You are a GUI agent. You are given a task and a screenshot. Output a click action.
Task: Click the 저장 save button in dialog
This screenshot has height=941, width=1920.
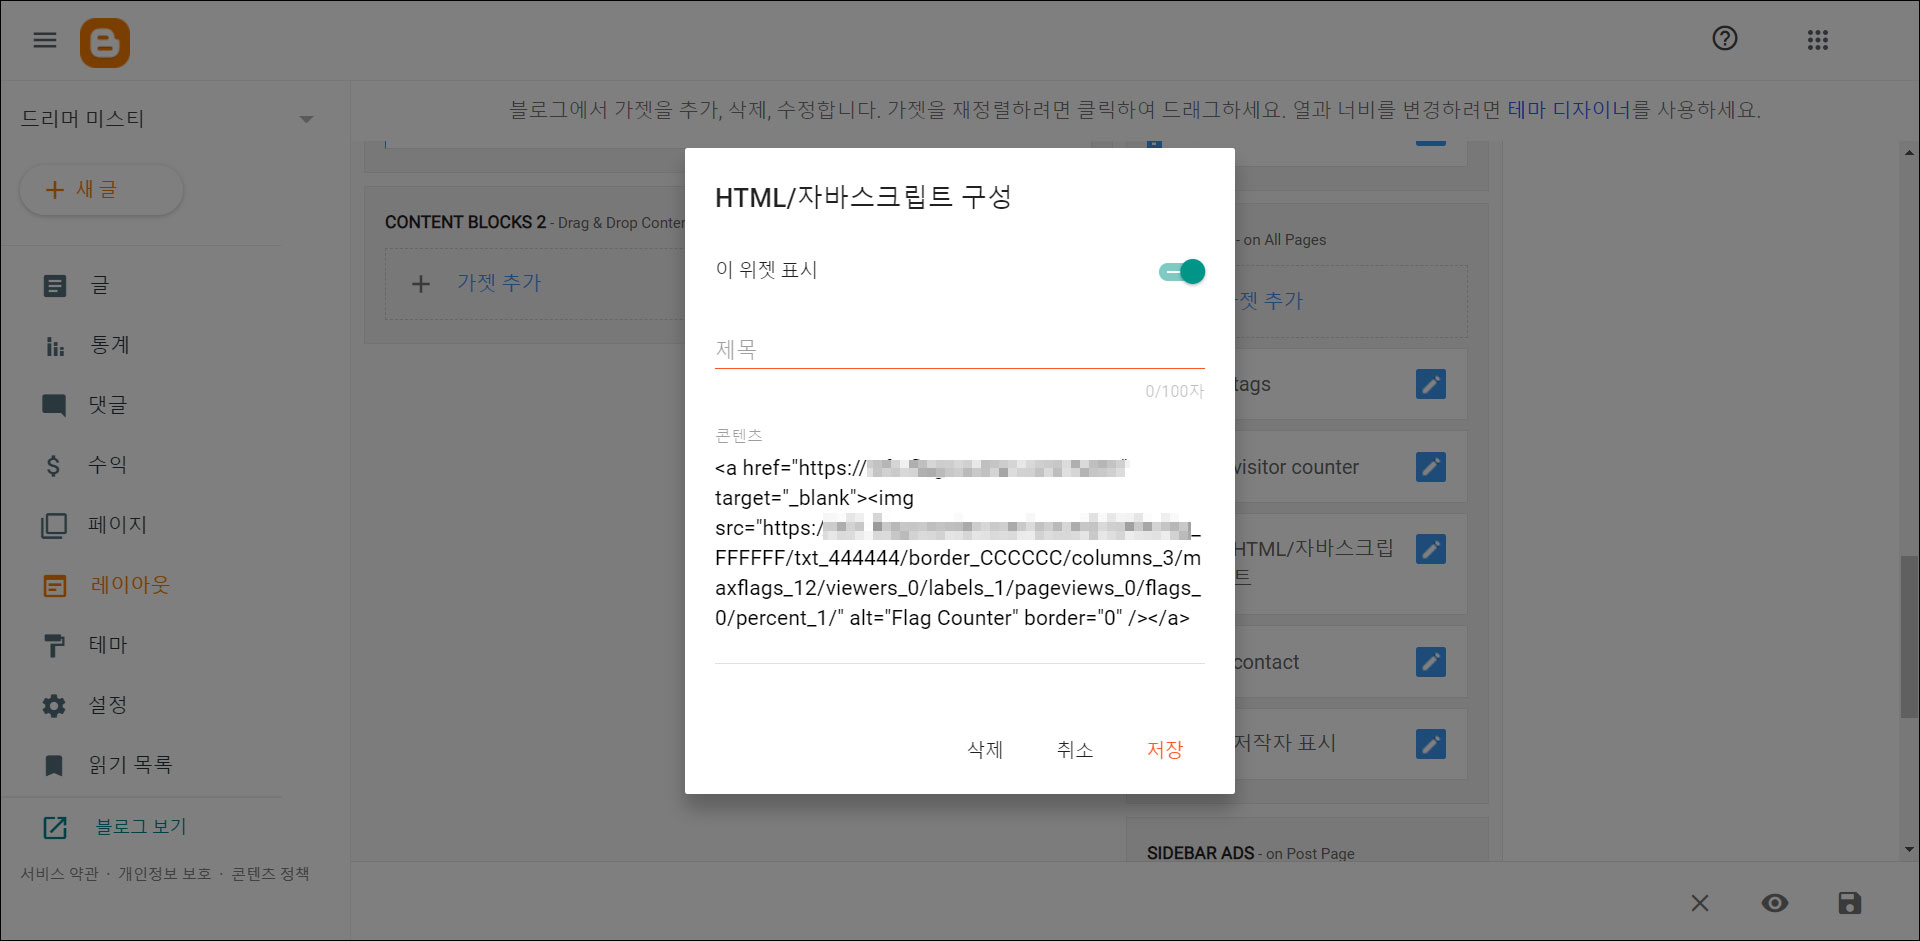pos(1165,750)
